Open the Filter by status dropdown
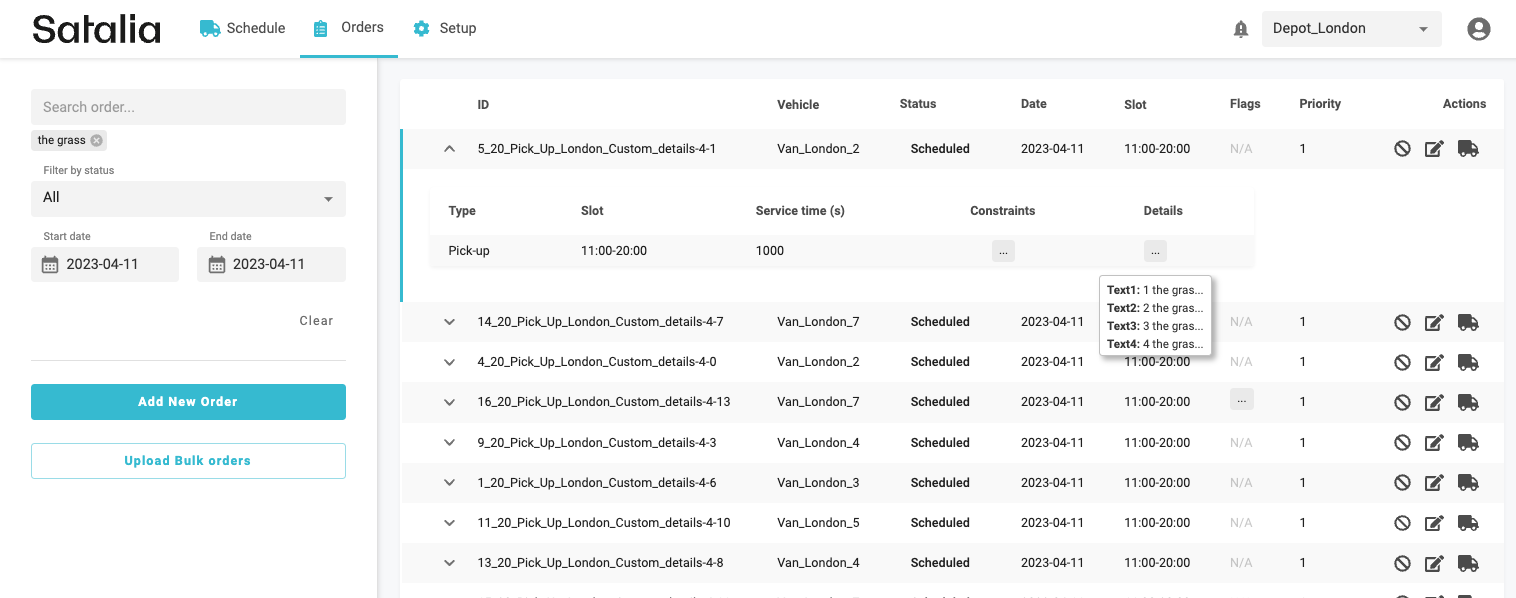This screenshot has height=598, width=1516. [188, 198]
